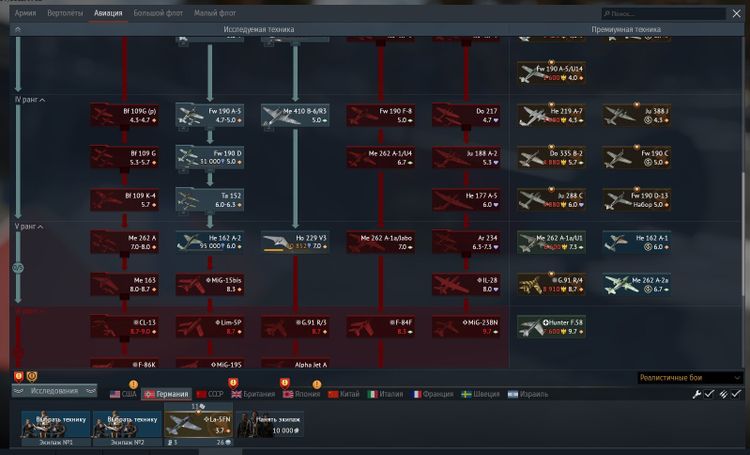
Task: Open the Реалистичные бои game mode dropdown
Action: 690,377
